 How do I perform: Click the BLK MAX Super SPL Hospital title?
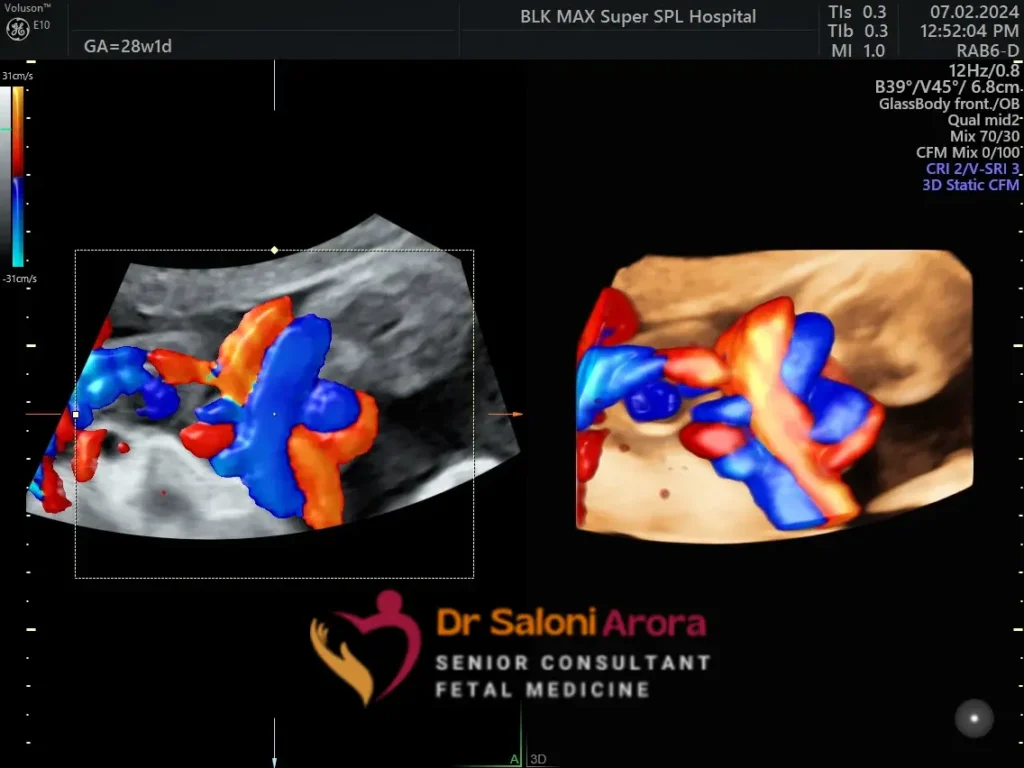click(x=638, y=16)
